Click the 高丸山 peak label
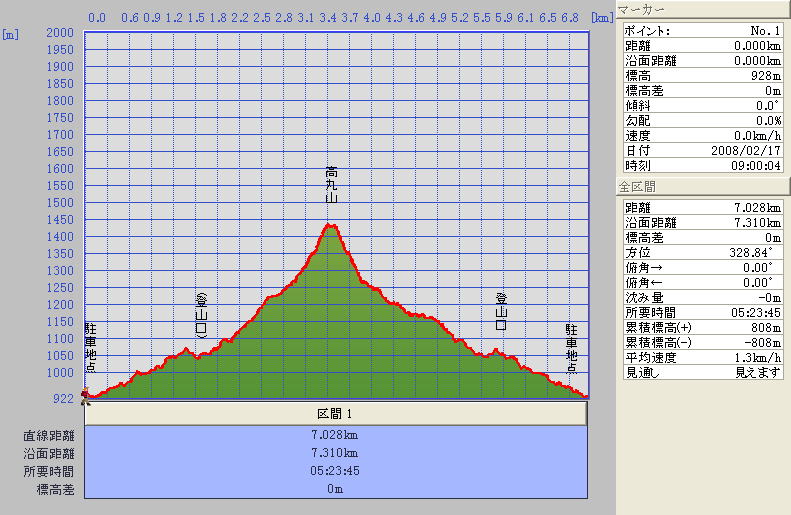The image size is (791, 515). click(331, 185)
